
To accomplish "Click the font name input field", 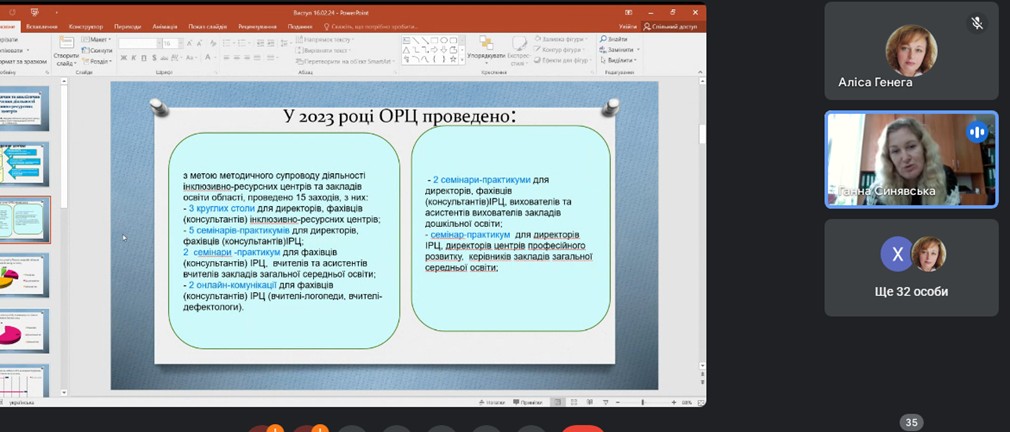I will pyautogui.click(x=138, y=43).
